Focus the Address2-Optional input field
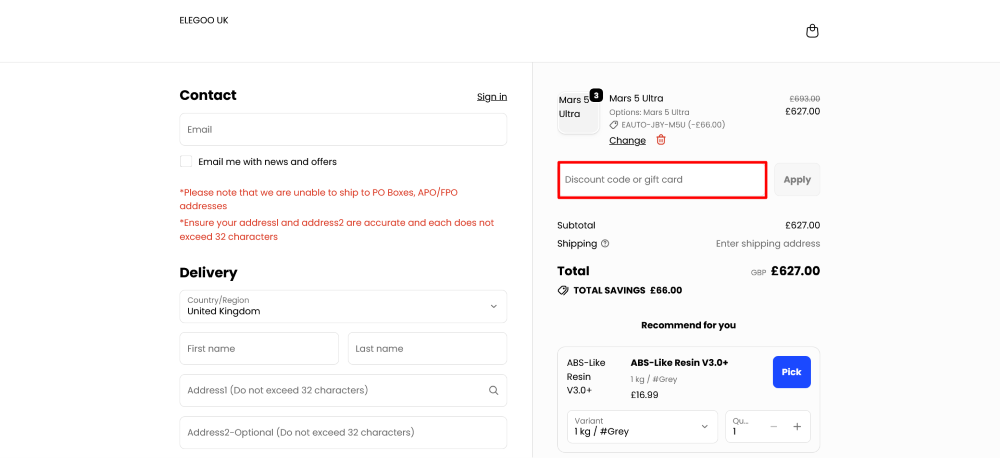1000x458 pixels. coord(343,432)
